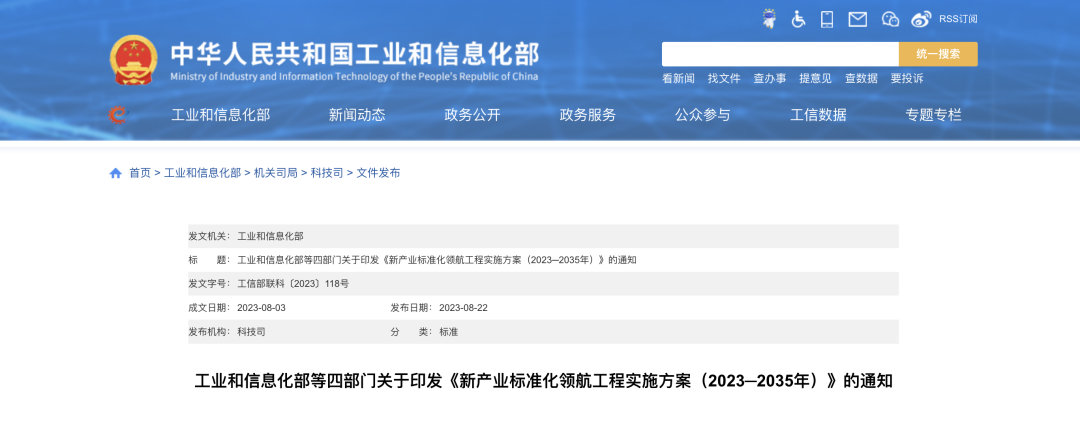The height and width of the screenshot is (422, 1080).
Task: Open the Weibo icon
Action: (x=921, y=19)
